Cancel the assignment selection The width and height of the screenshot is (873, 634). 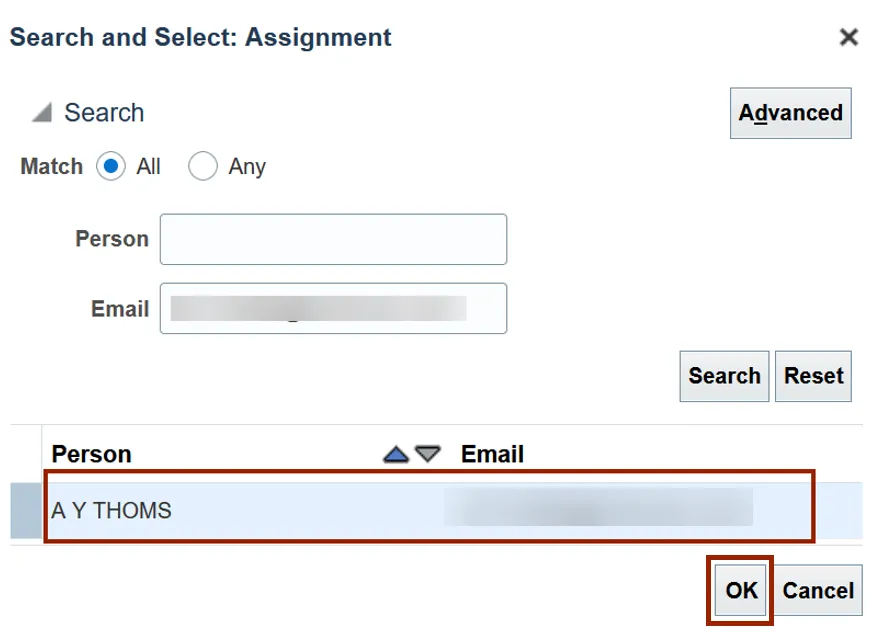(x=817, y=590)
